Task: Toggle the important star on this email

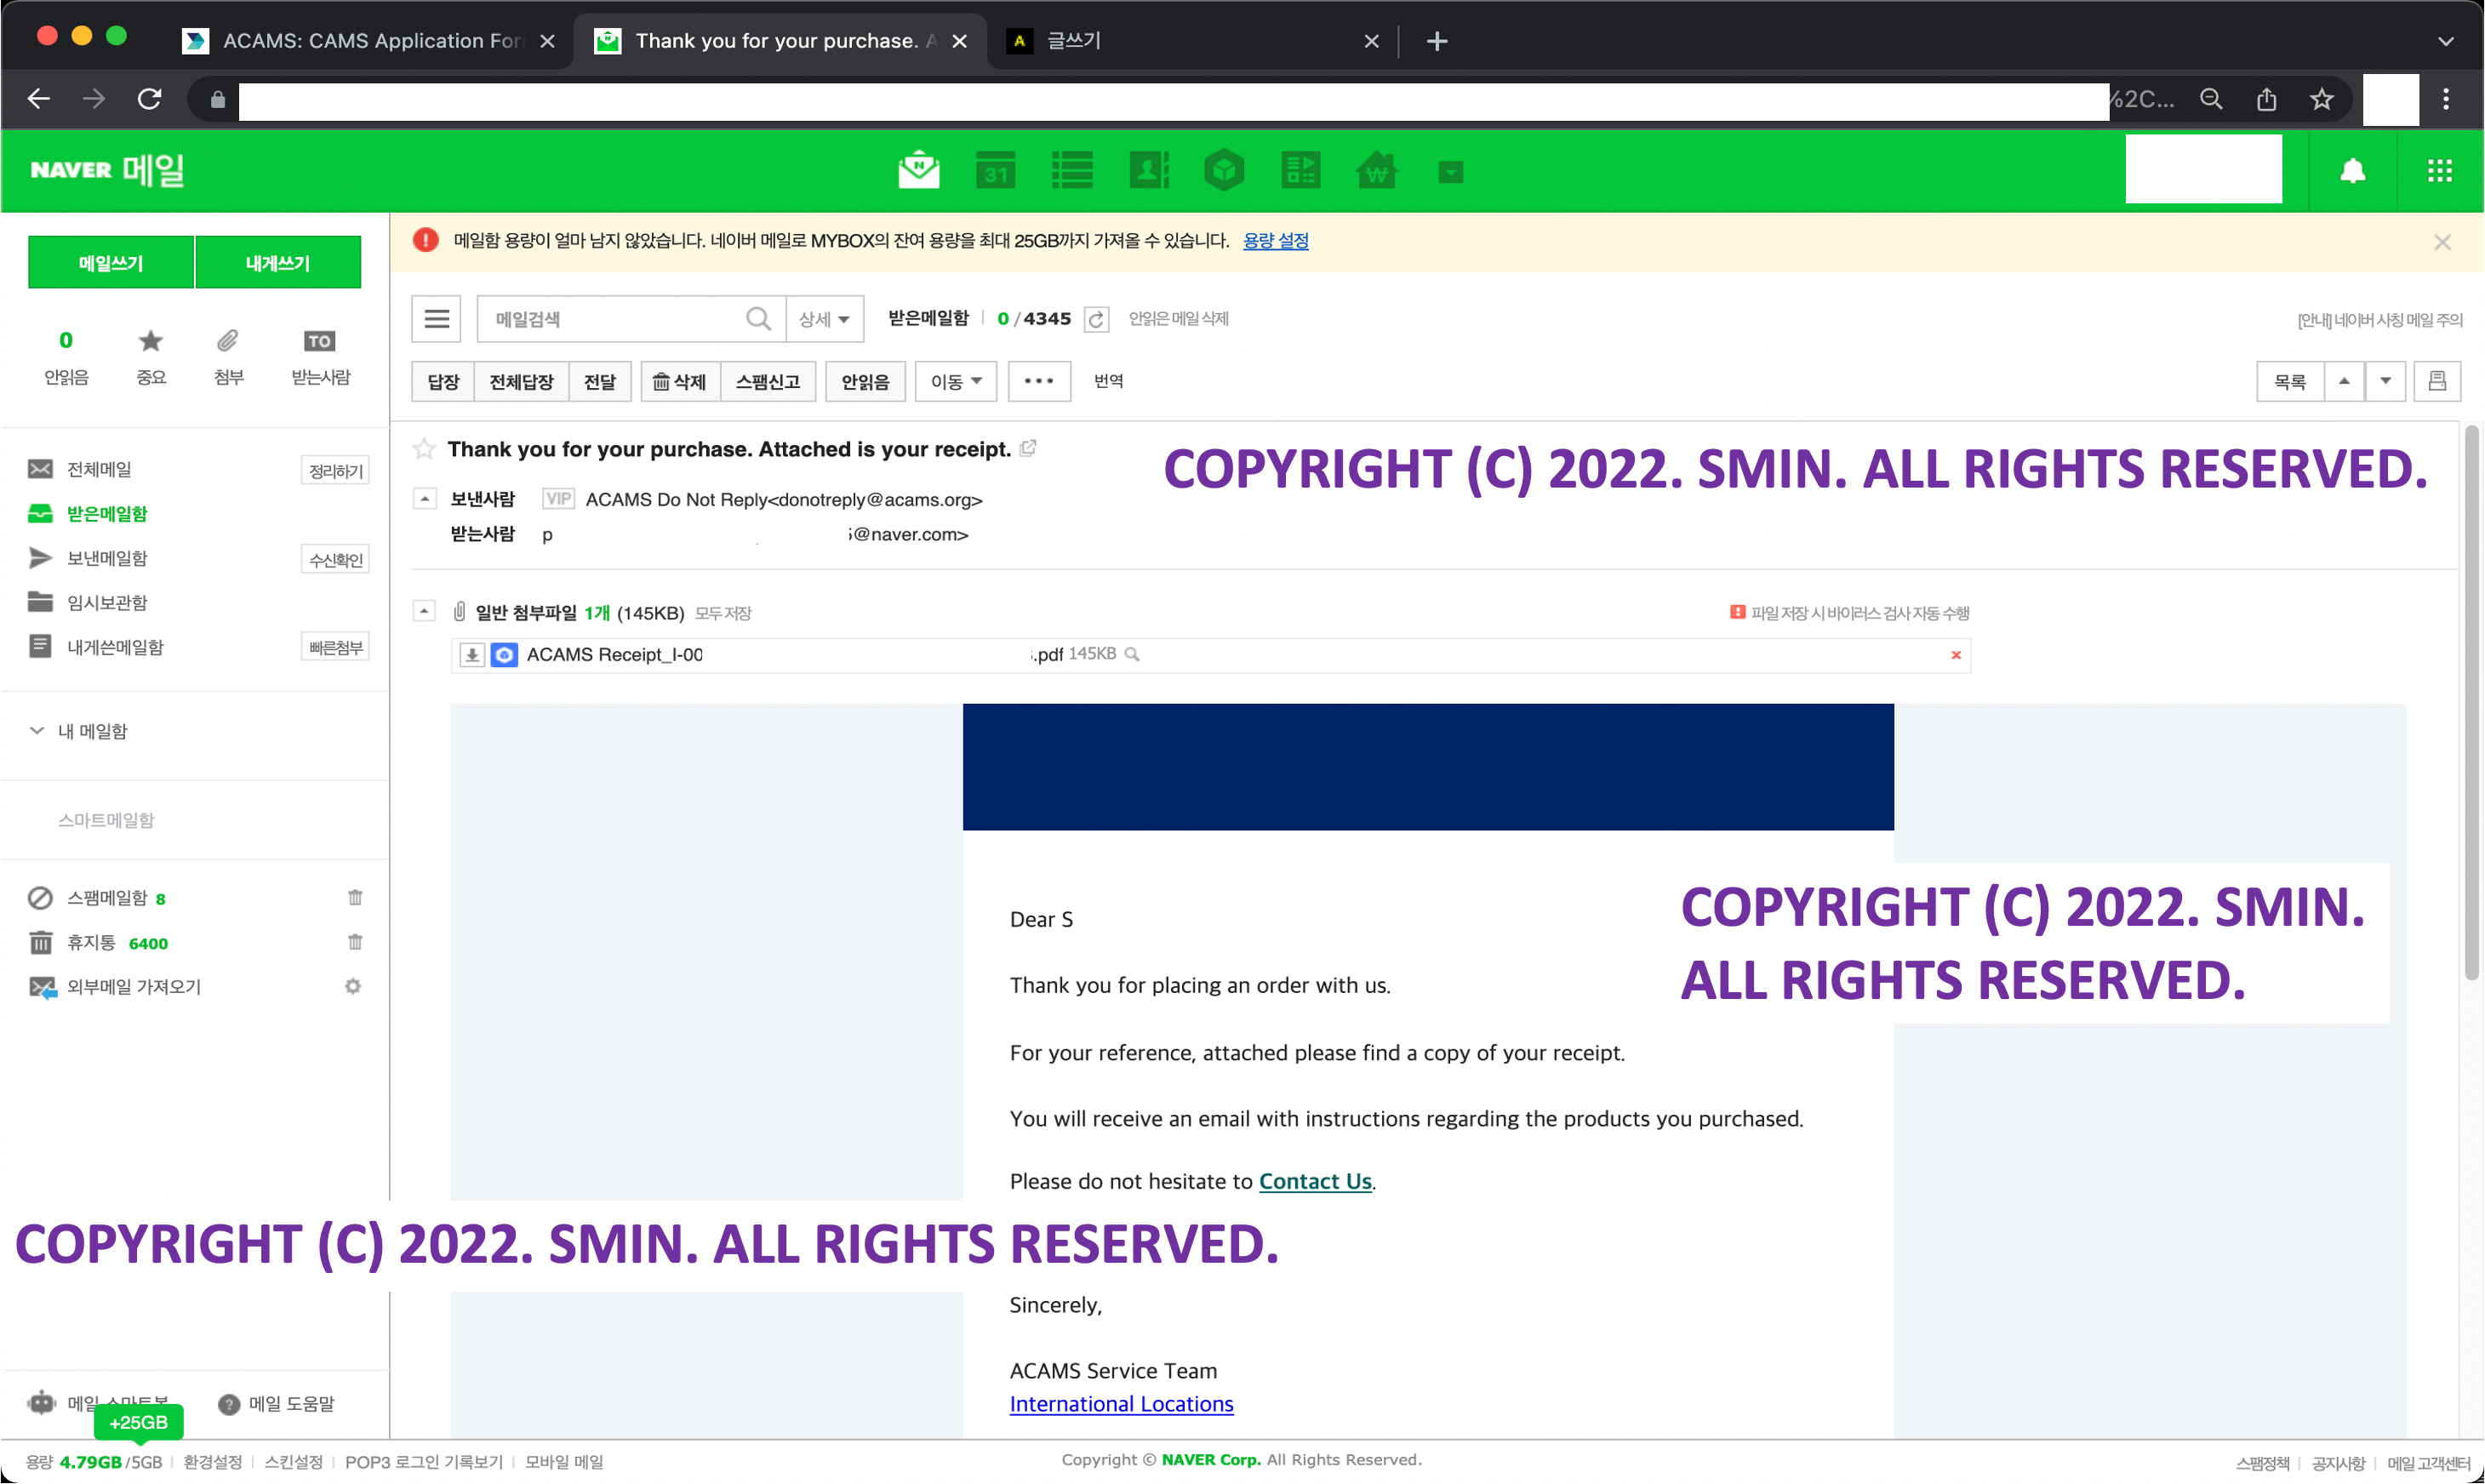Action: (x=424, y=449)
